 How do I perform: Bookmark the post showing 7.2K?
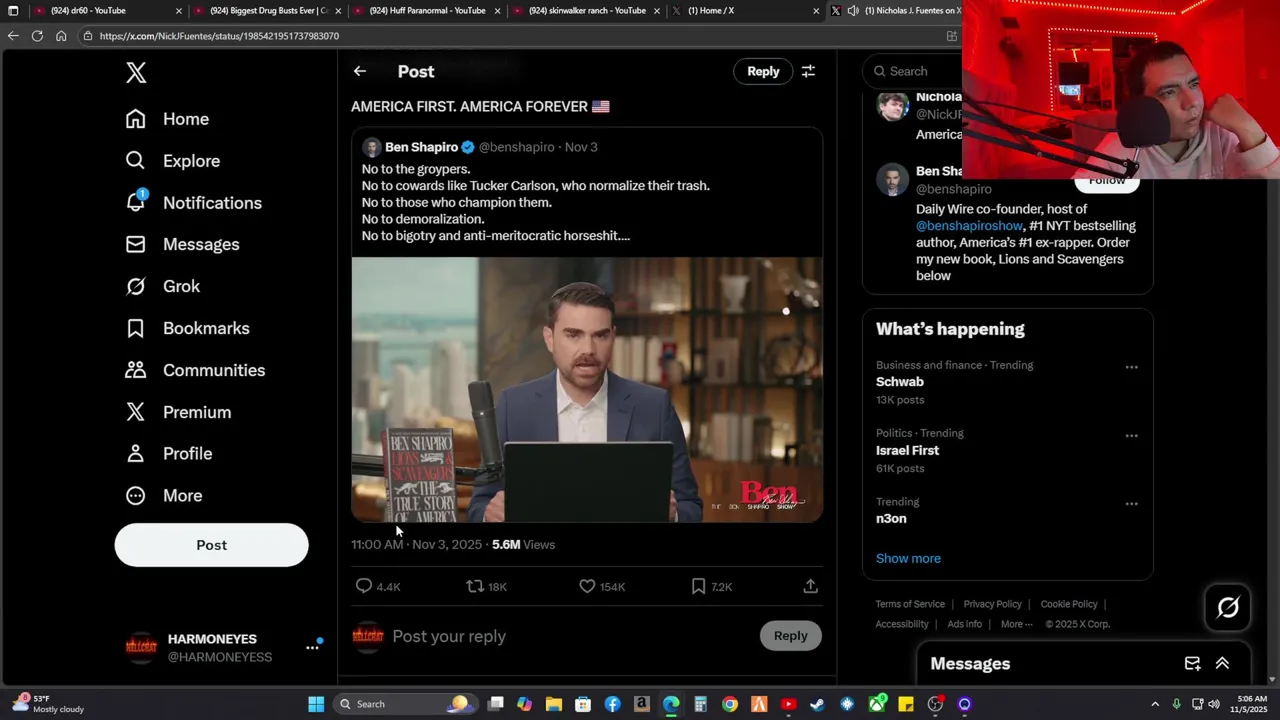(x=698, y=586)
